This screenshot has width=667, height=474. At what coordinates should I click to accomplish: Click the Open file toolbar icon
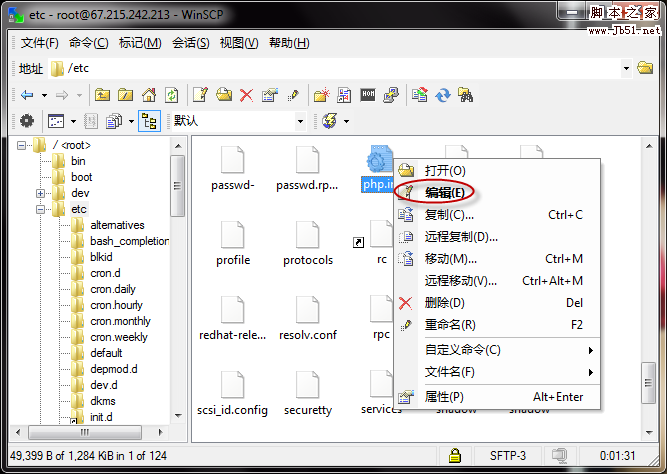tap(224, 94)
